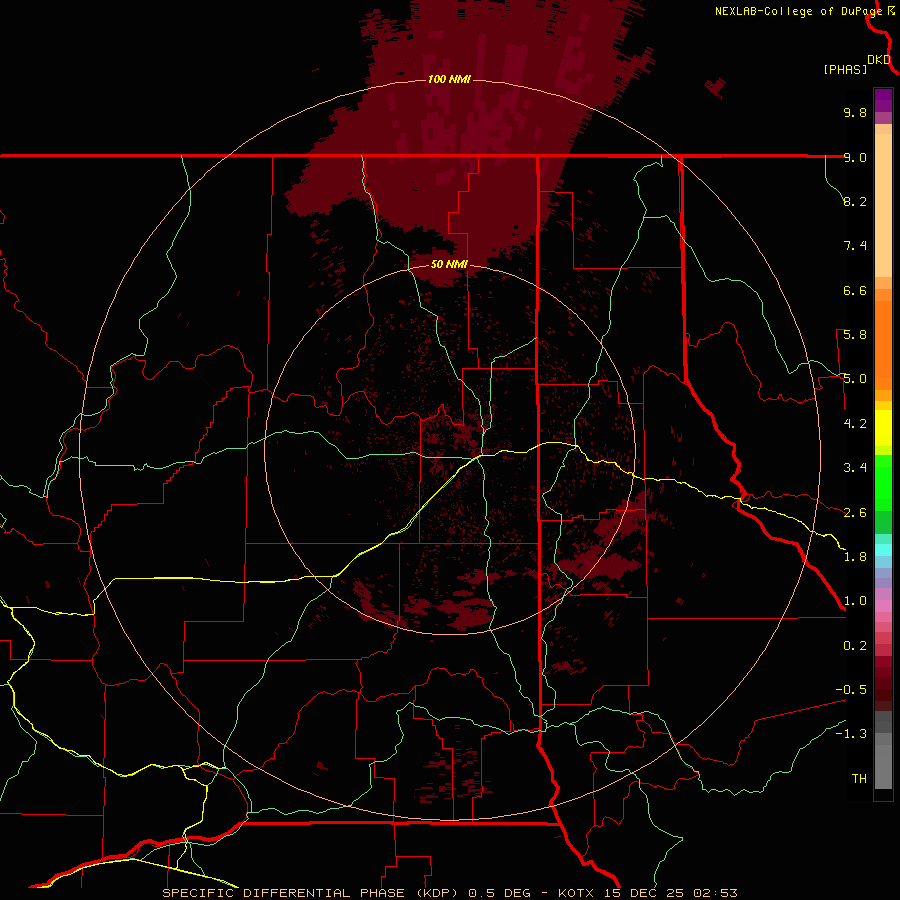Pick the yellow segment of the color bar

click(883, 428)
